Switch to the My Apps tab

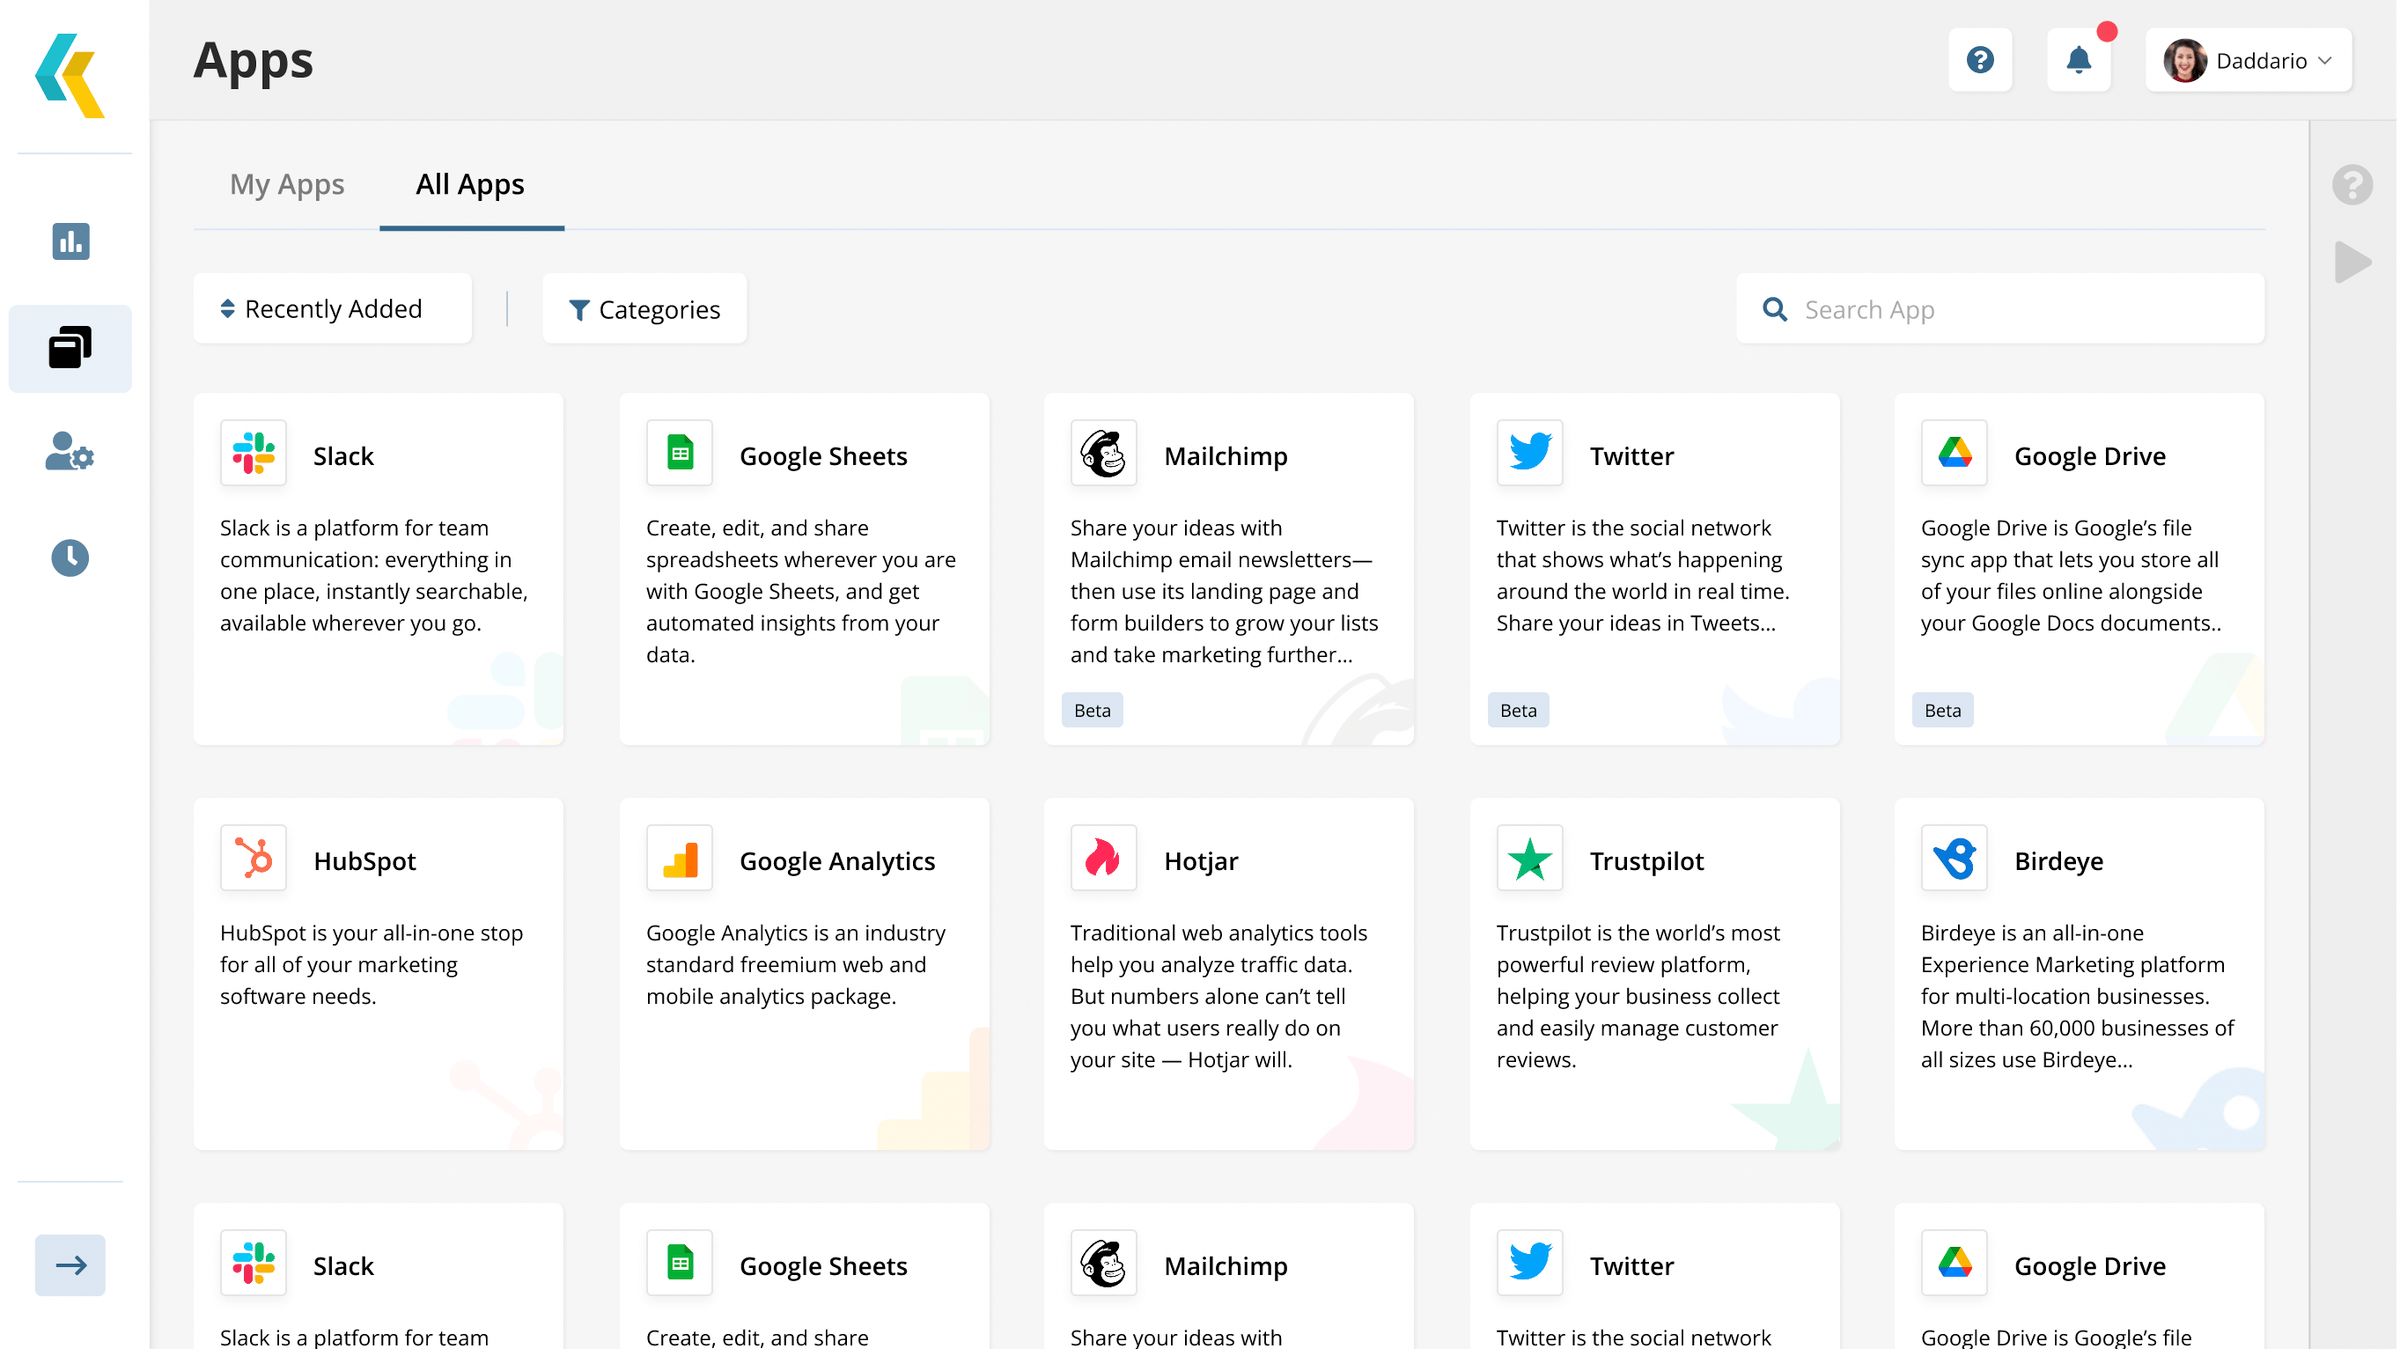pos(287,184)
